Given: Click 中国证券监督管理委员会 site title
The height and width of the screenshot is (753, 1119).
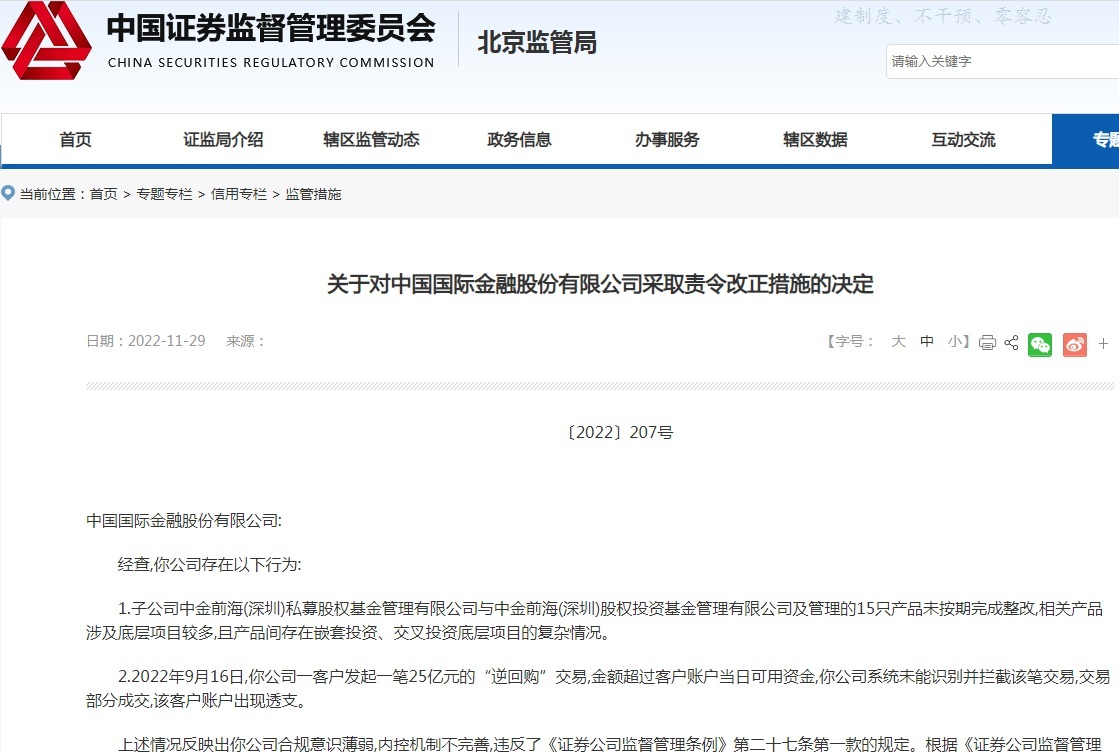Looking at the screenshot, I should 270,28.
